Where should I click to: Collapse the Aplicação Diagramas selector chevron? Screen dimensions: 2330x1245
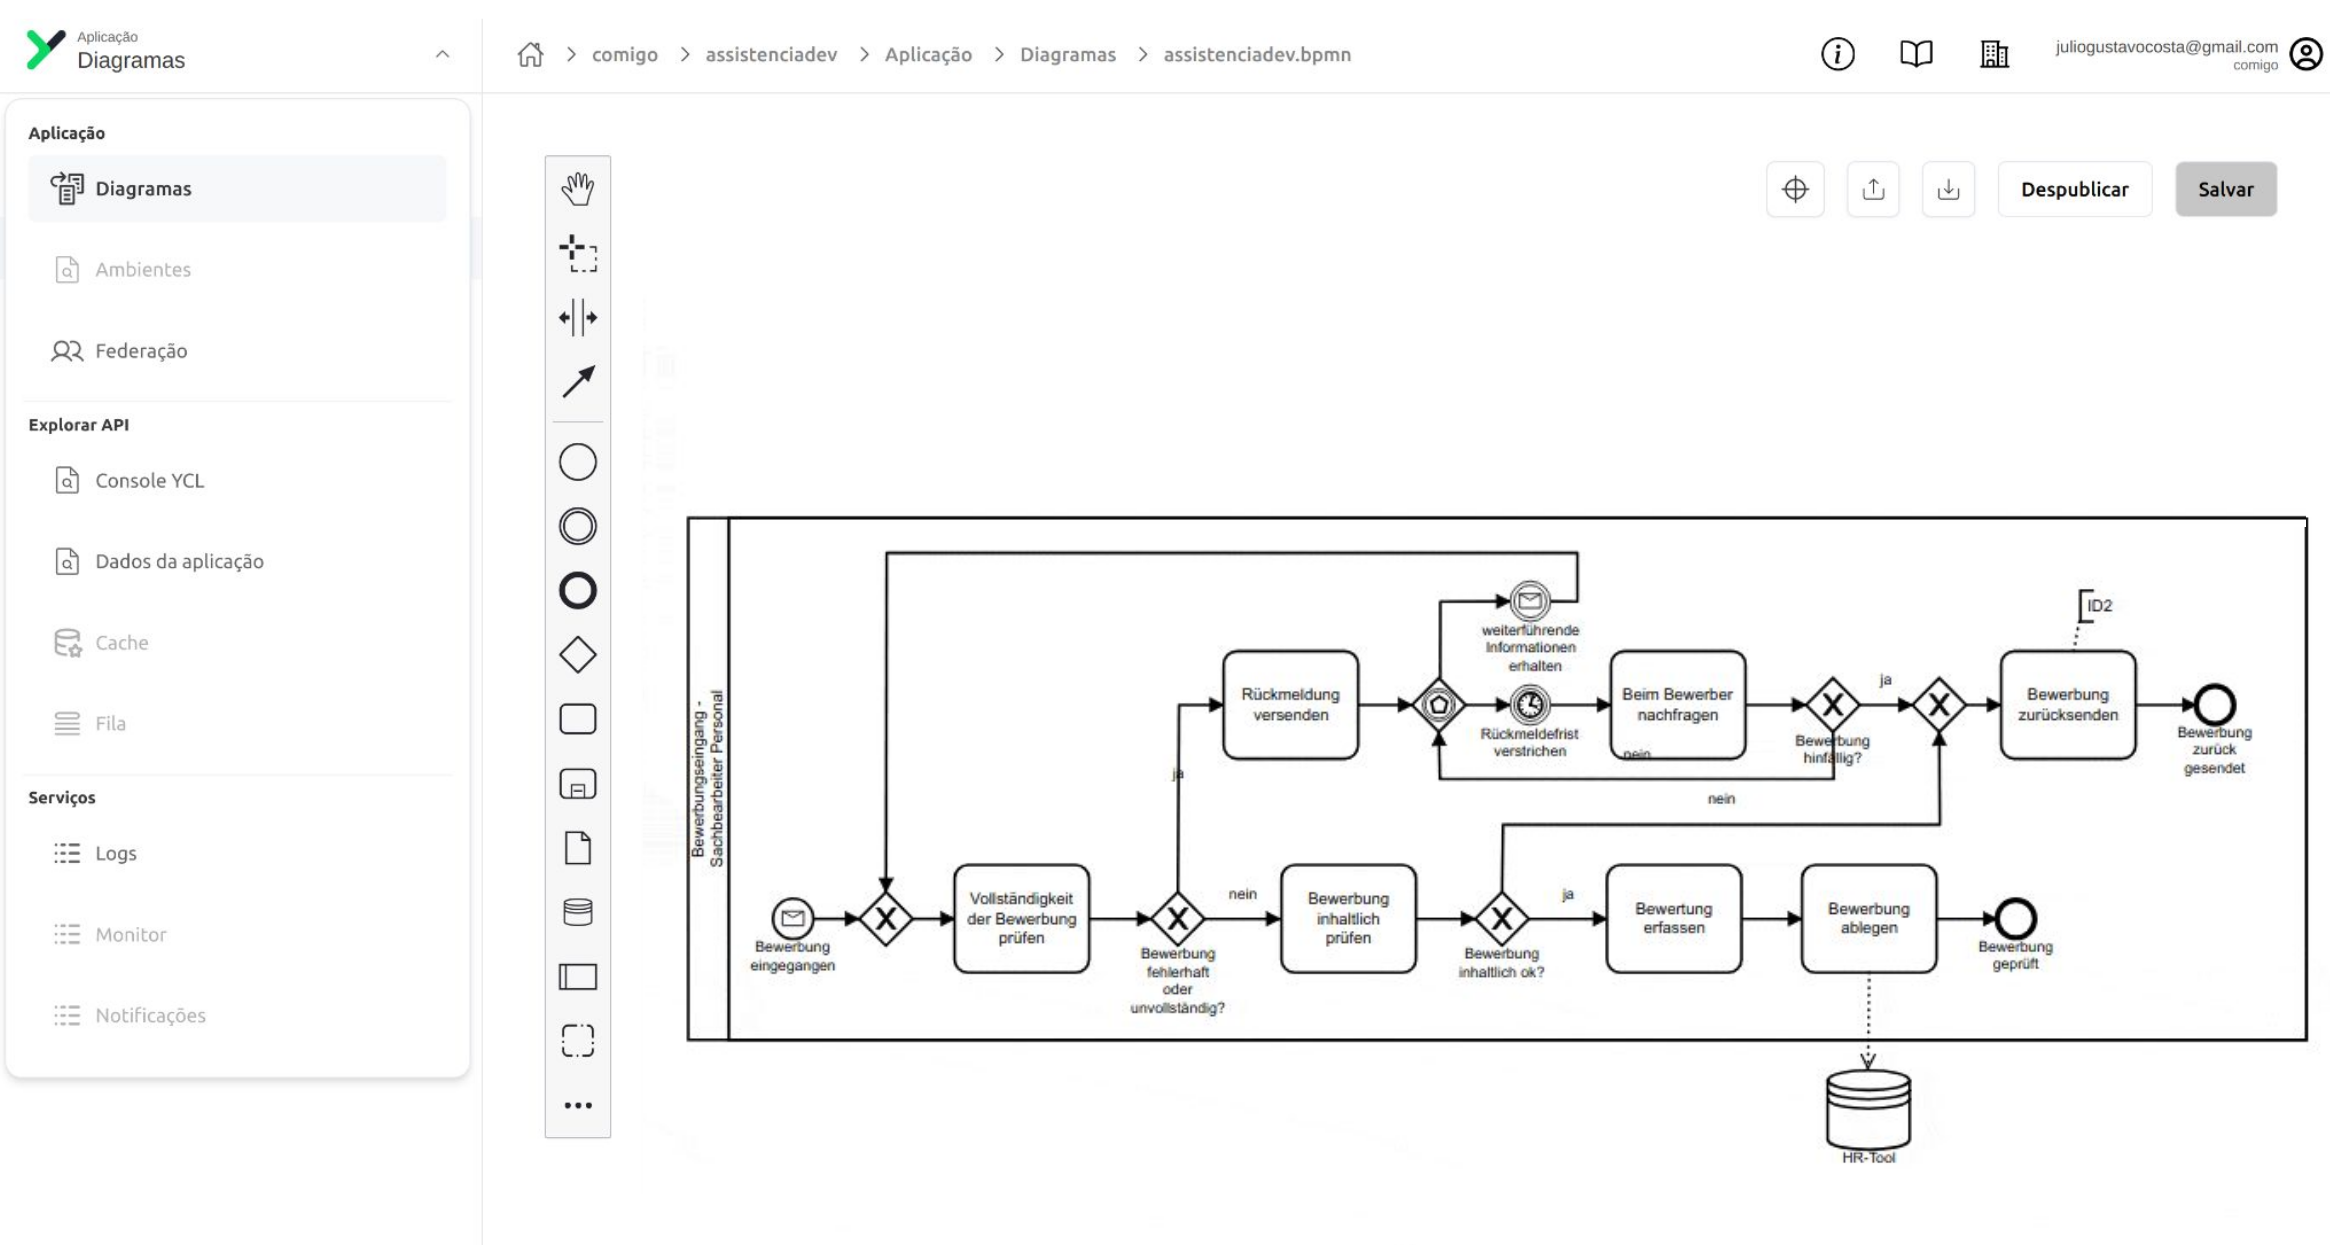tap(442, 54)
